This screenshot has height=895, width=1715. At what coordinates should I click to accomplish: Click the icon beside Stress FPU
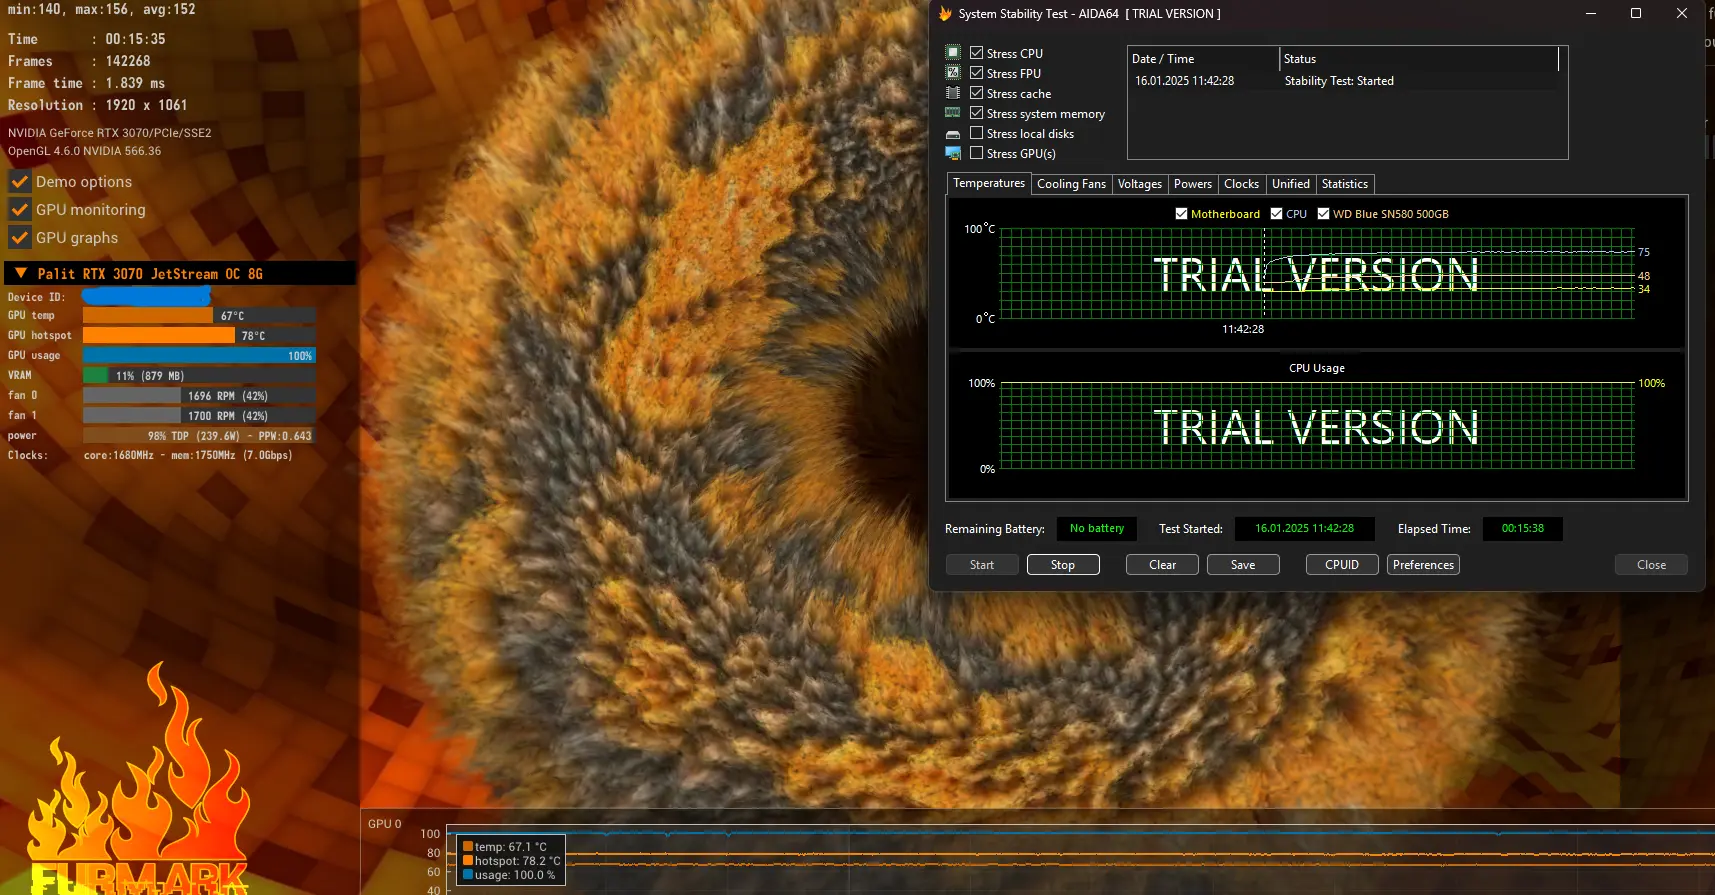click(953, 72)
